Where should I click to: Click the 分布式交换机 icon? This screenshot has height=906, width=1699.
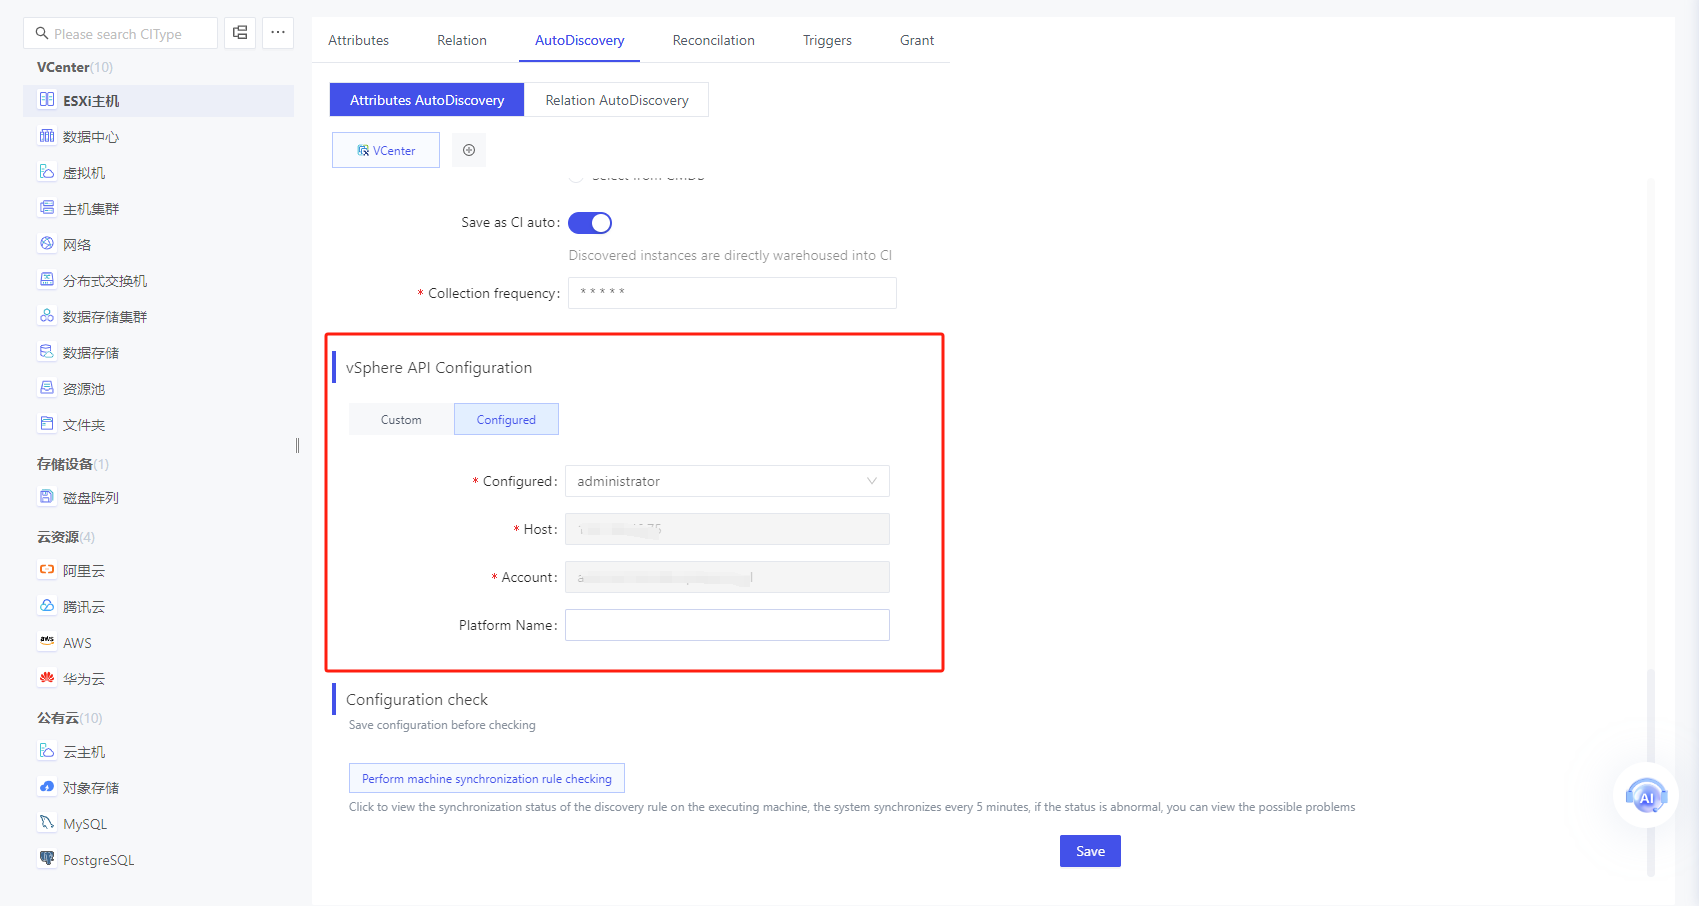(x=47, y=280)
